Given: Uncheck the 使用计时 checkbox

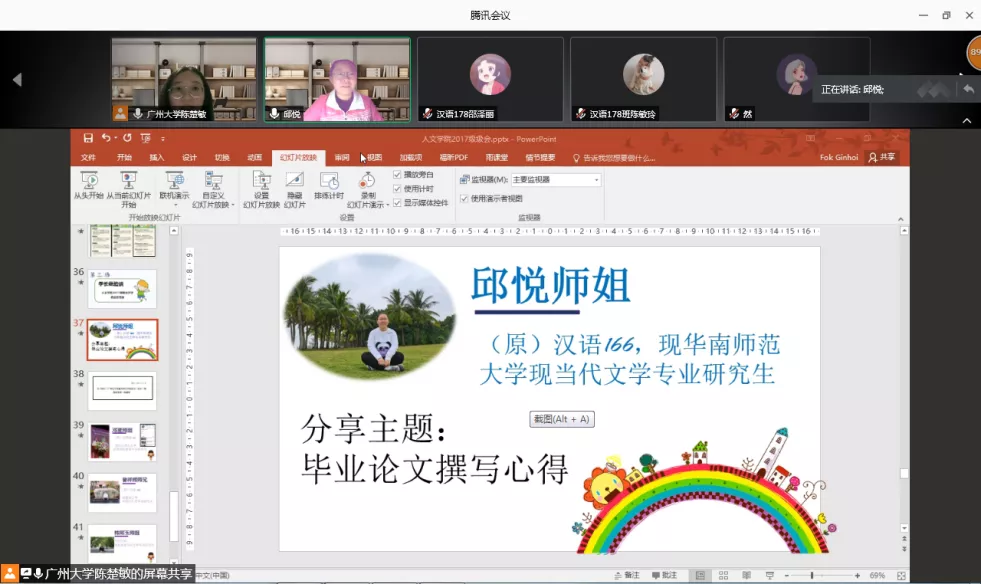Looking at the screenshot, I should click(x=397, y=188).
